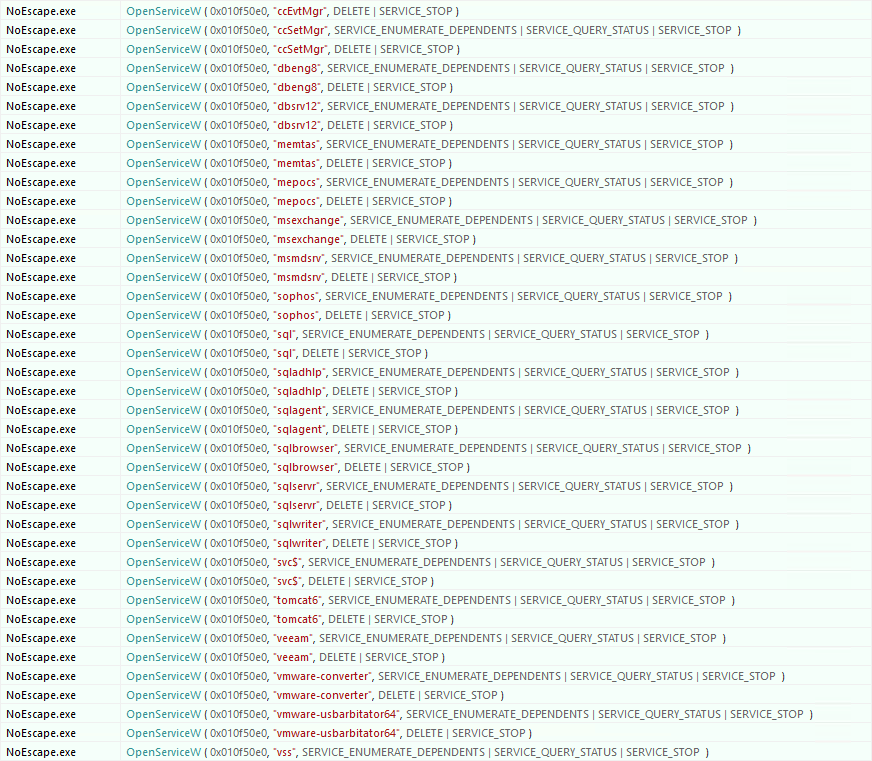Click sqladhlp SERVICE_ENUMERATE_DEPENDENTS row

click(x=436, y=372)
